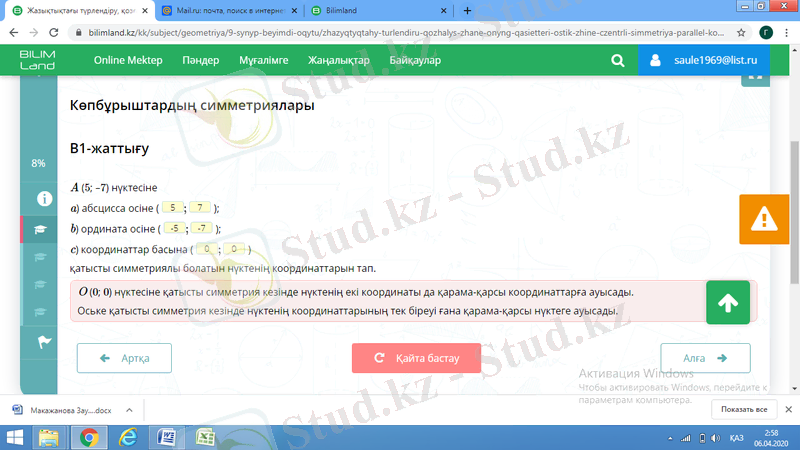800x450 pixels.
Task: Click the finish flag icon in sidebar
Action: (x=44, y=342)
